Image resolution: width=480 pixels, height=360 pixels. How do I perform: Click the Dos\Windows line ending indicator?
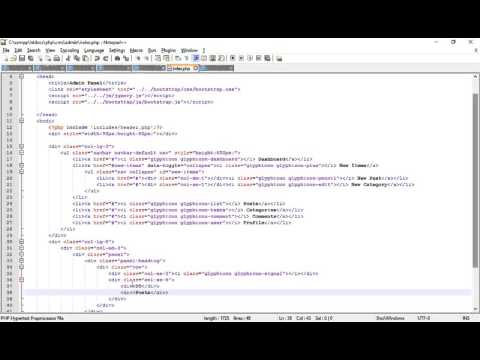pyautogui.click(x=390, y=318)
